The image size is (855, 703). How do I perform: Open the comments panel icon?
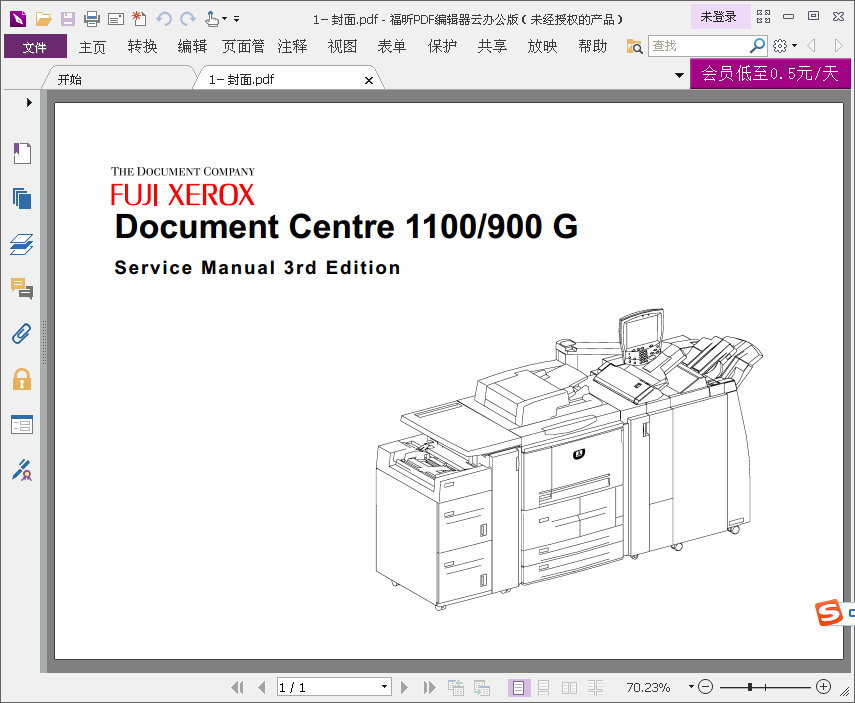[22, 289]
